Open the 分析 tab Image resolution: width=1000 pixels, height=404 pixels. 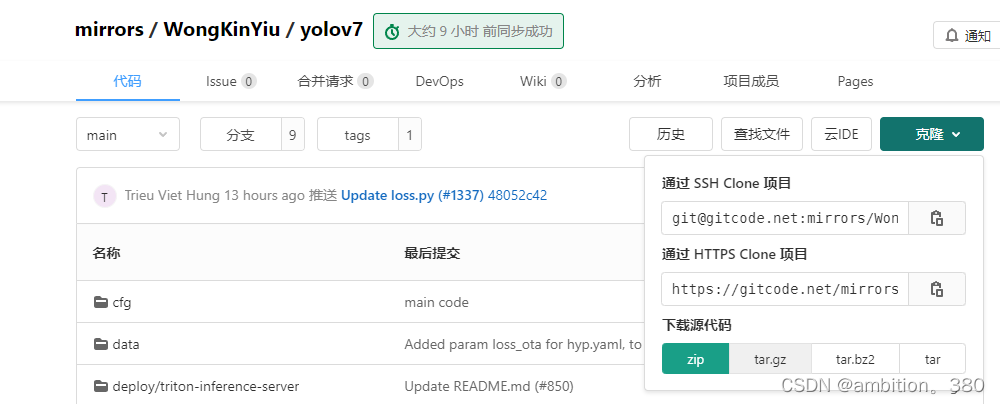coord(647,82)
